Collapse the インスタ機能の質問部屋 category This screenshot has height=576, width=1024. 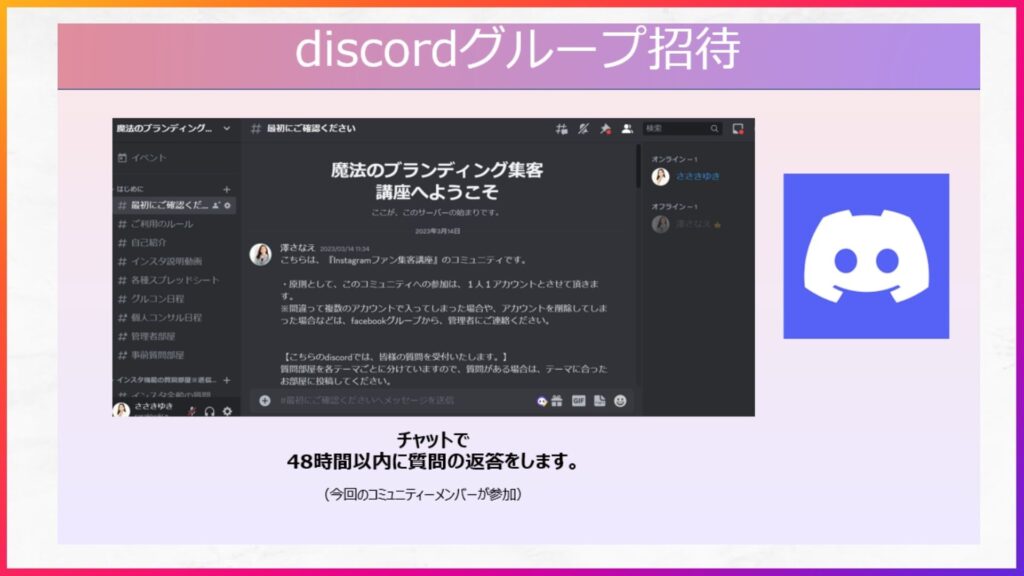pos(167,380)
